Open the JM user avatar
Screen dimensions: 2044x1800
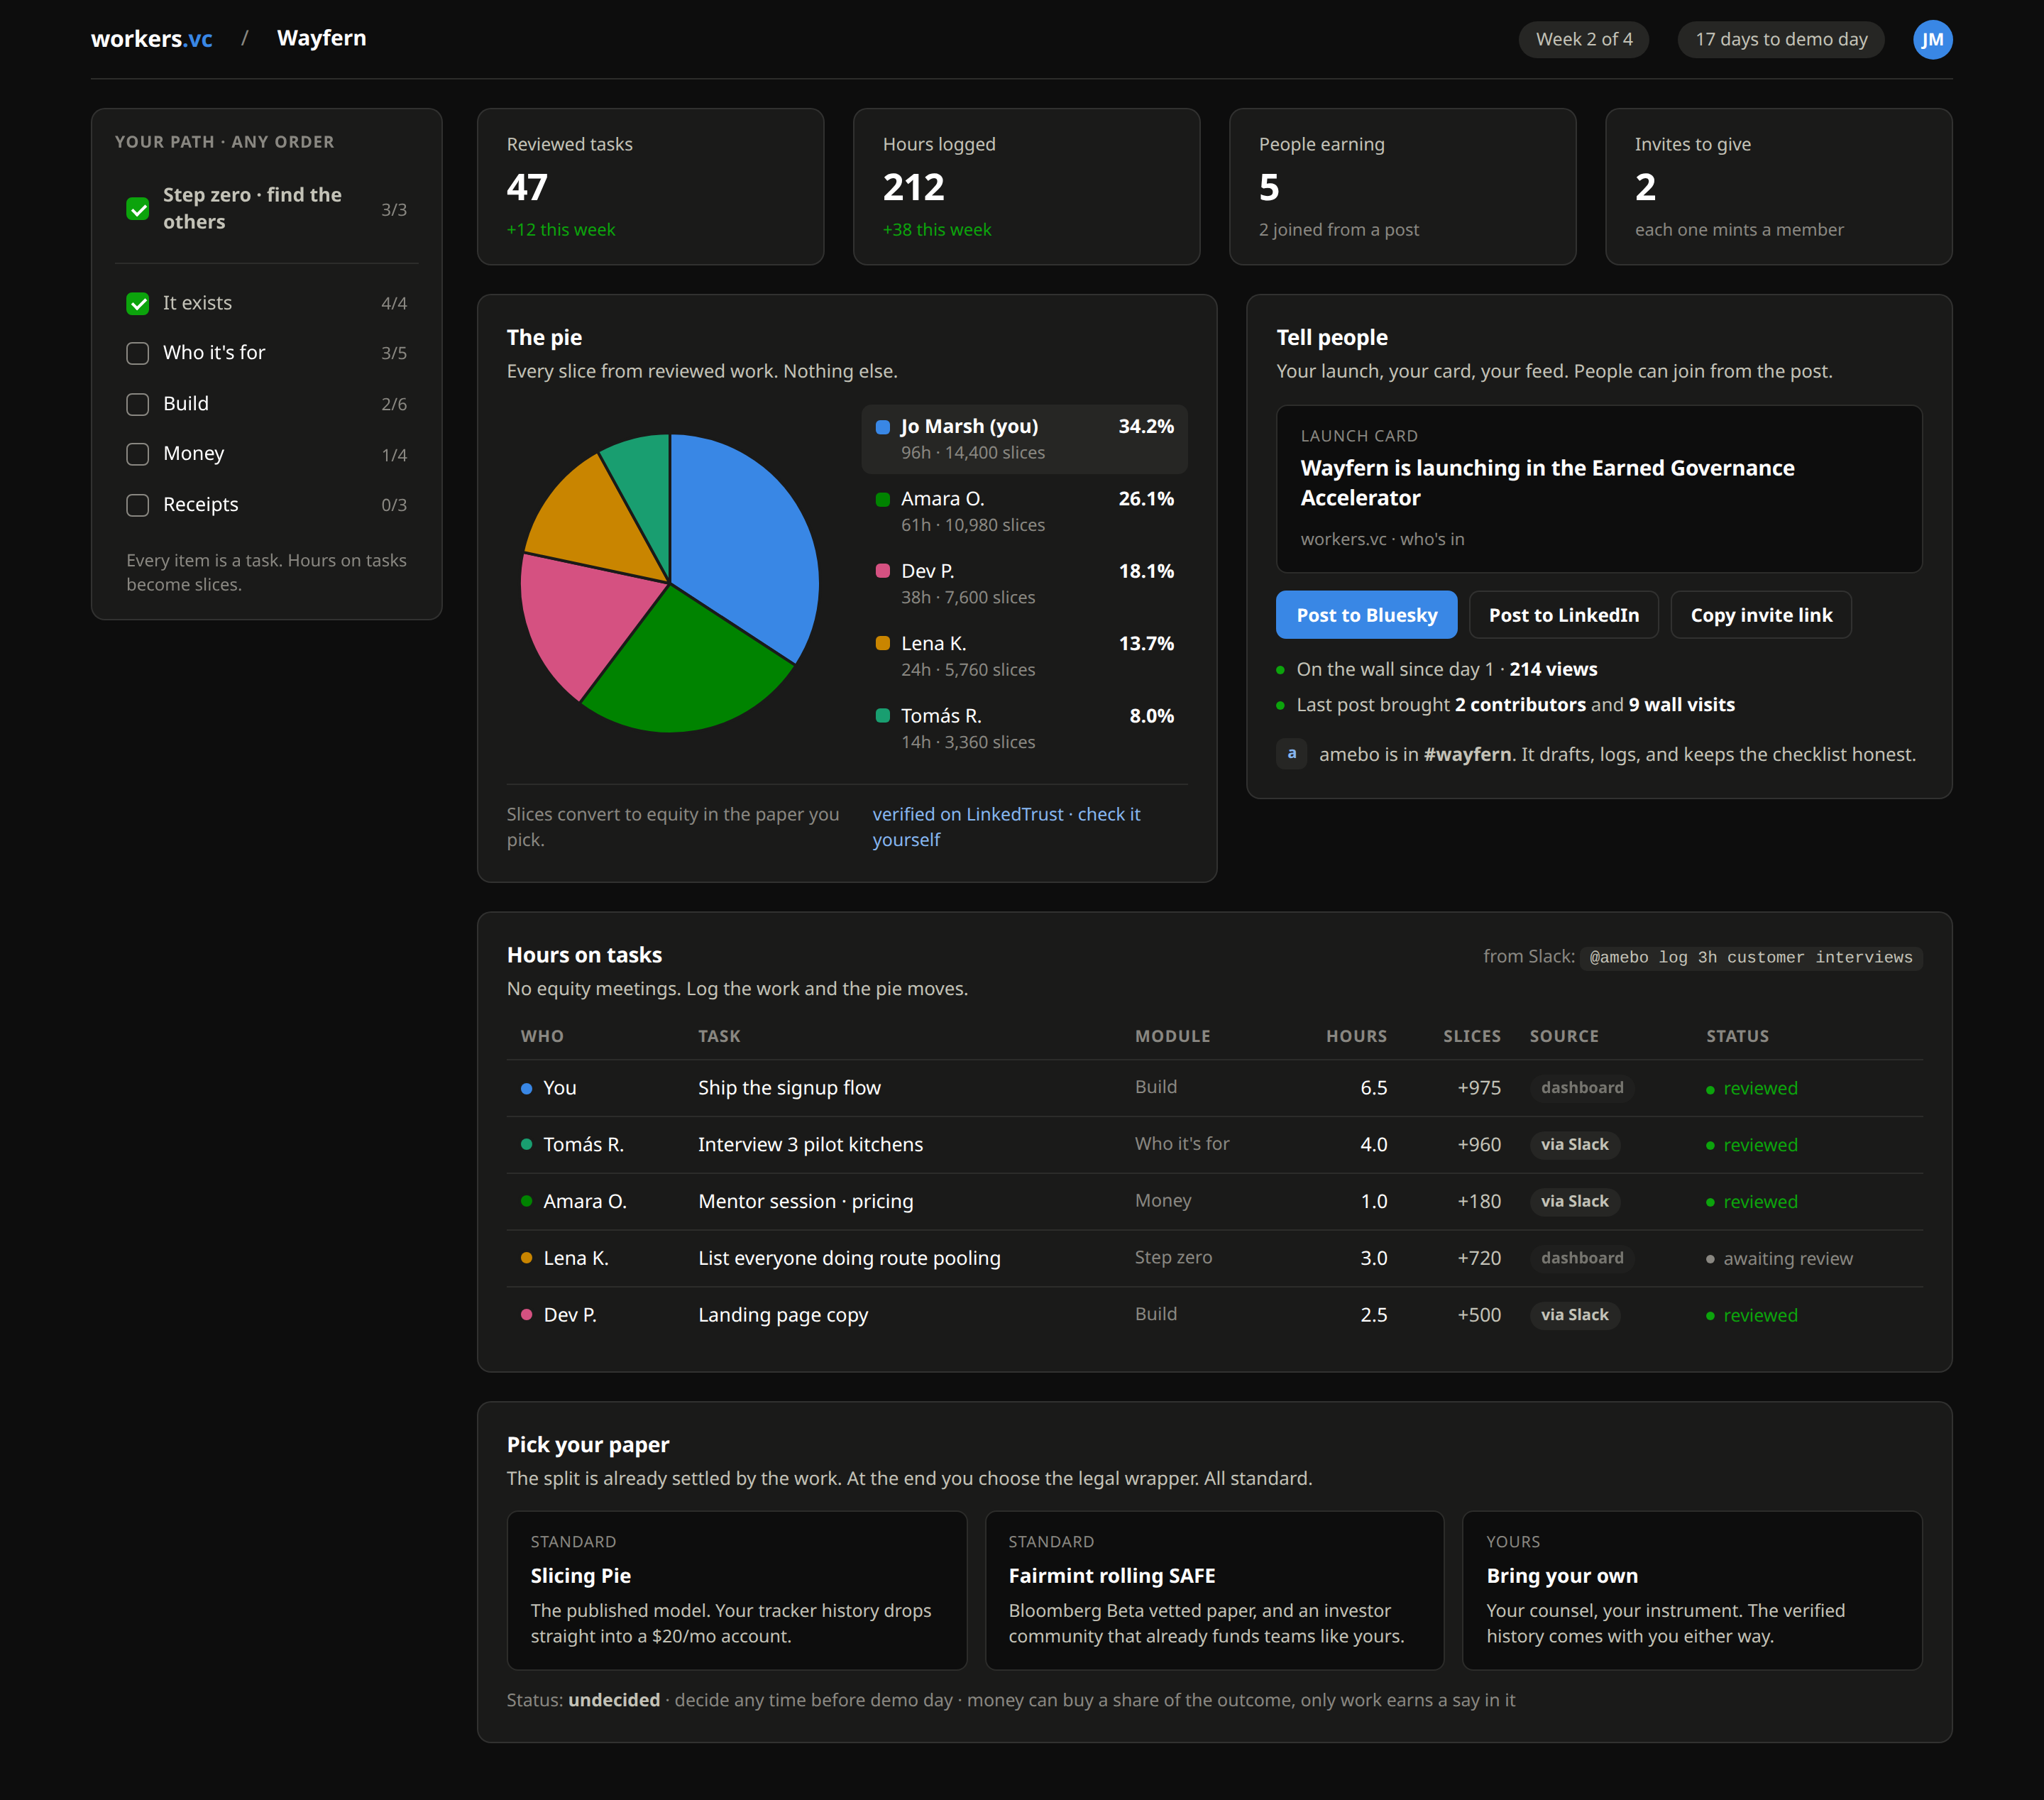click(1932, 39)
